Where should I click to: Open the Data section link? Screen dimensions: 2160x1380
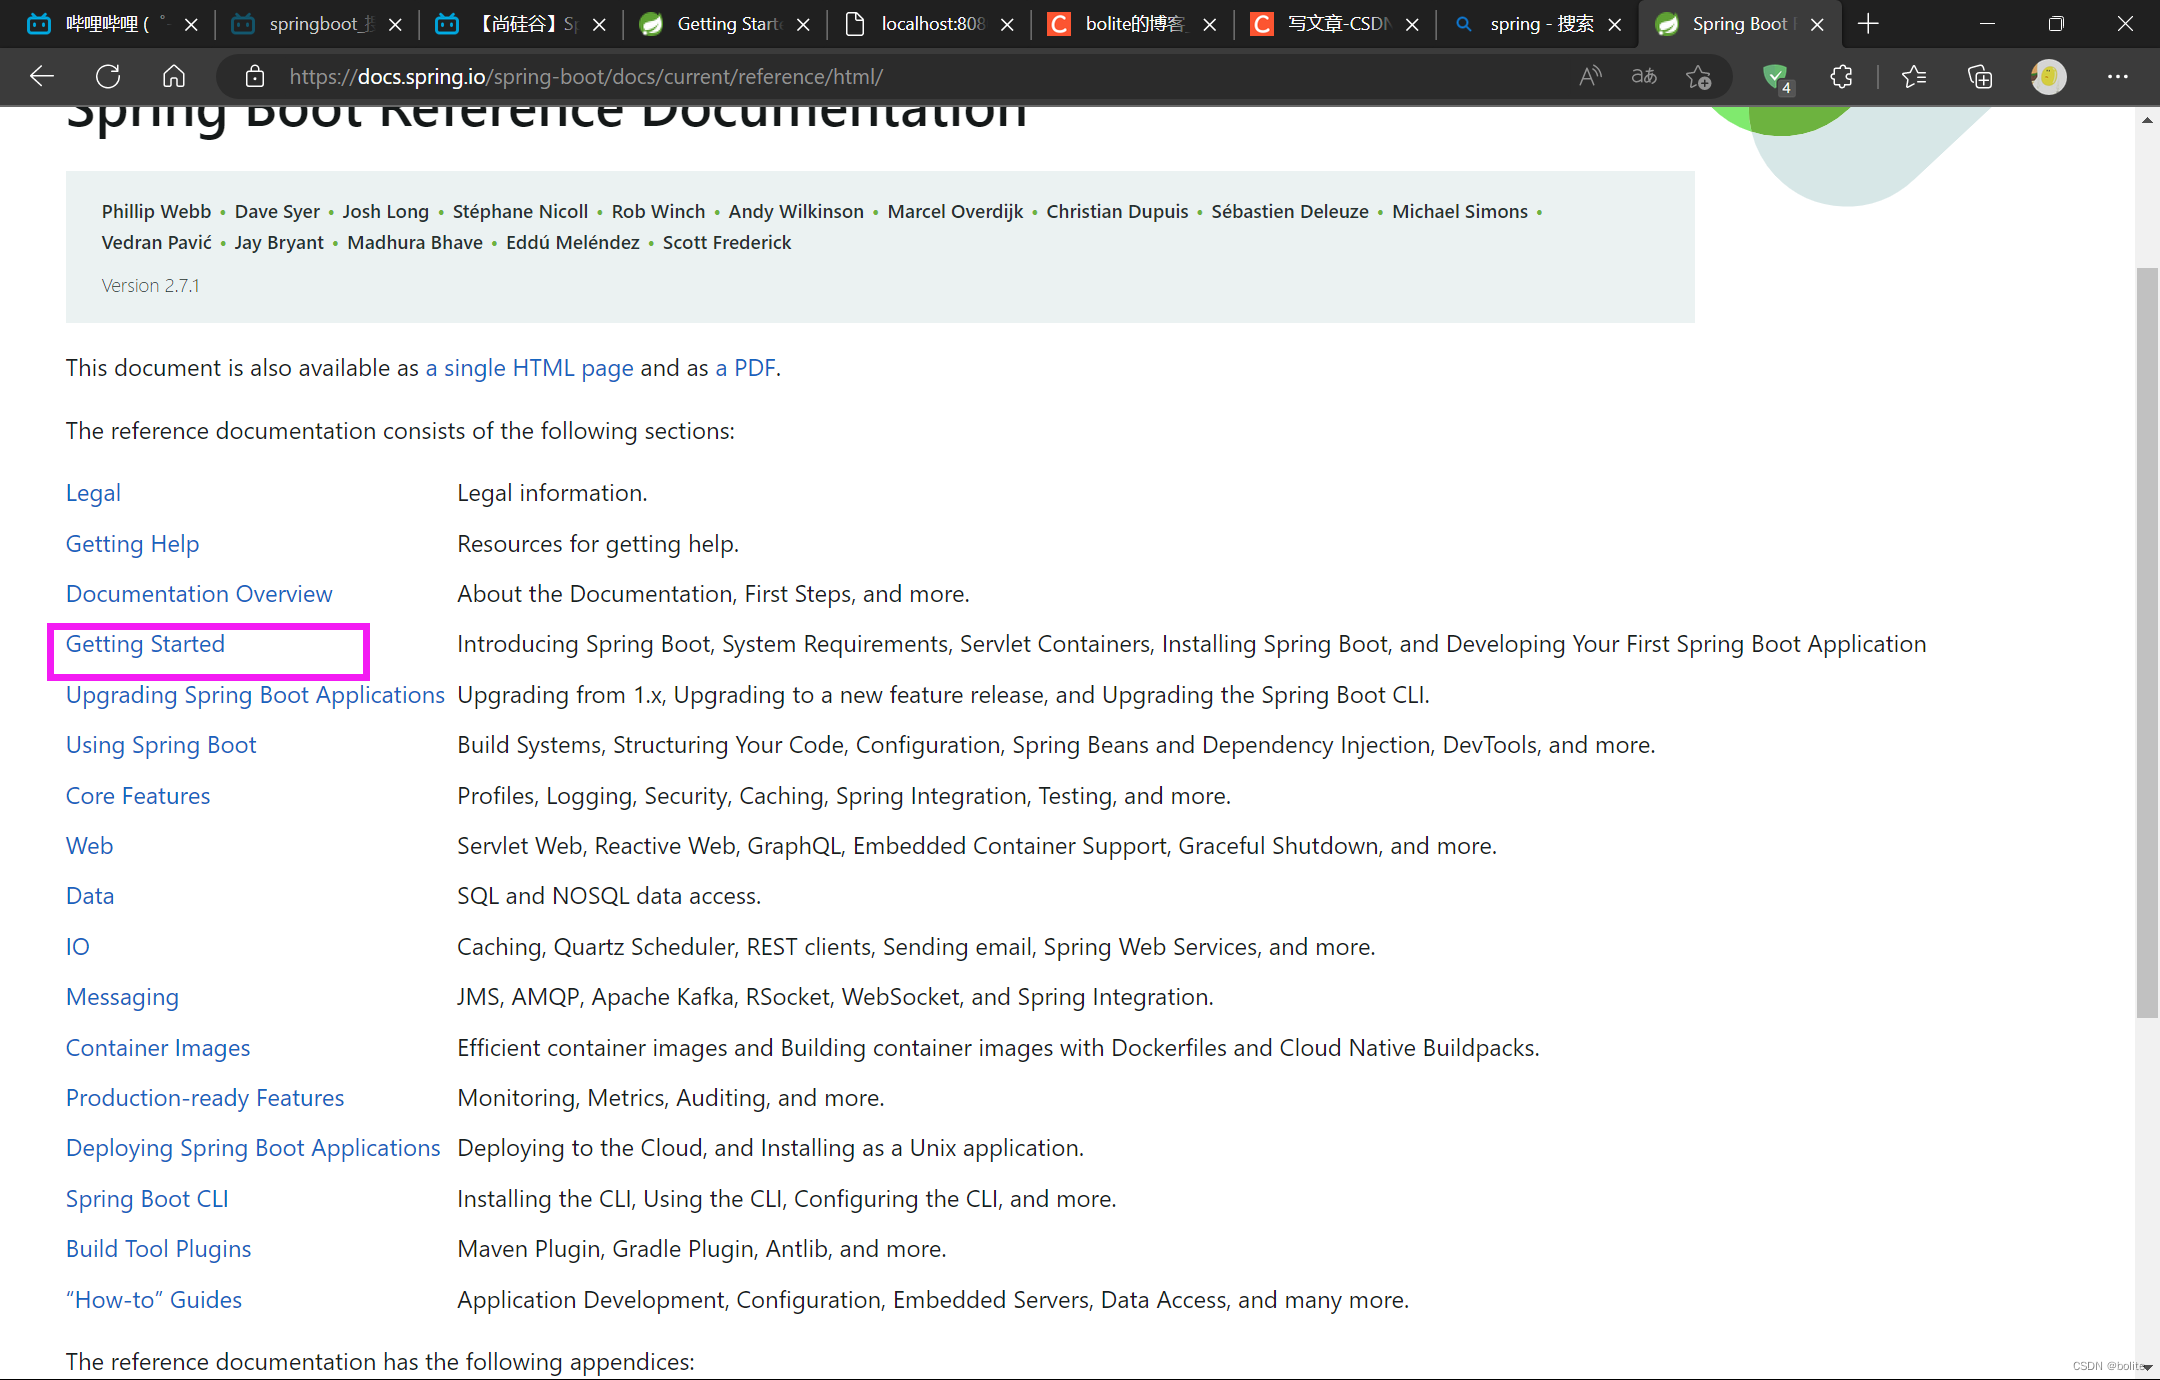coord(90,896)
